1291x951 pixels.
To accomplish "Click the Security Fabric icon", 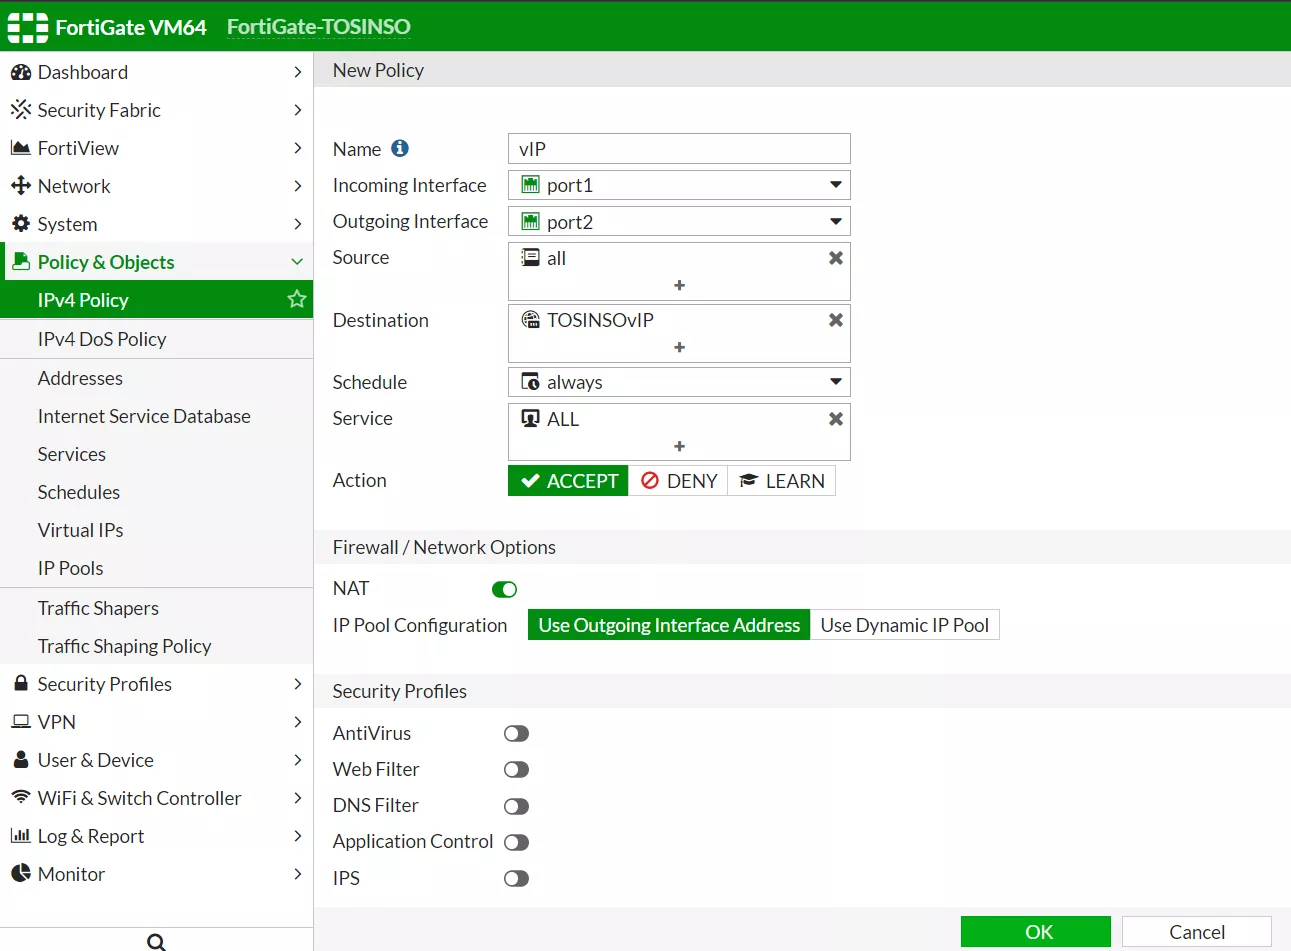I will [x=20, y=110].
